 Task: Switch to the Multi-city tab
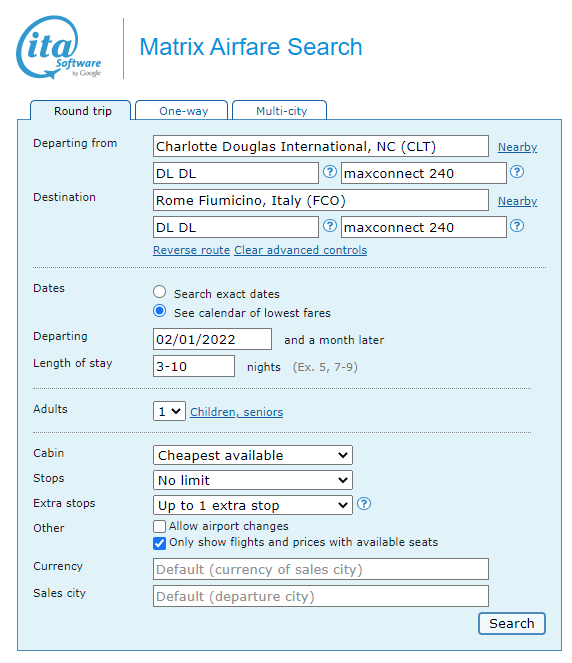(x=281, y=111)
